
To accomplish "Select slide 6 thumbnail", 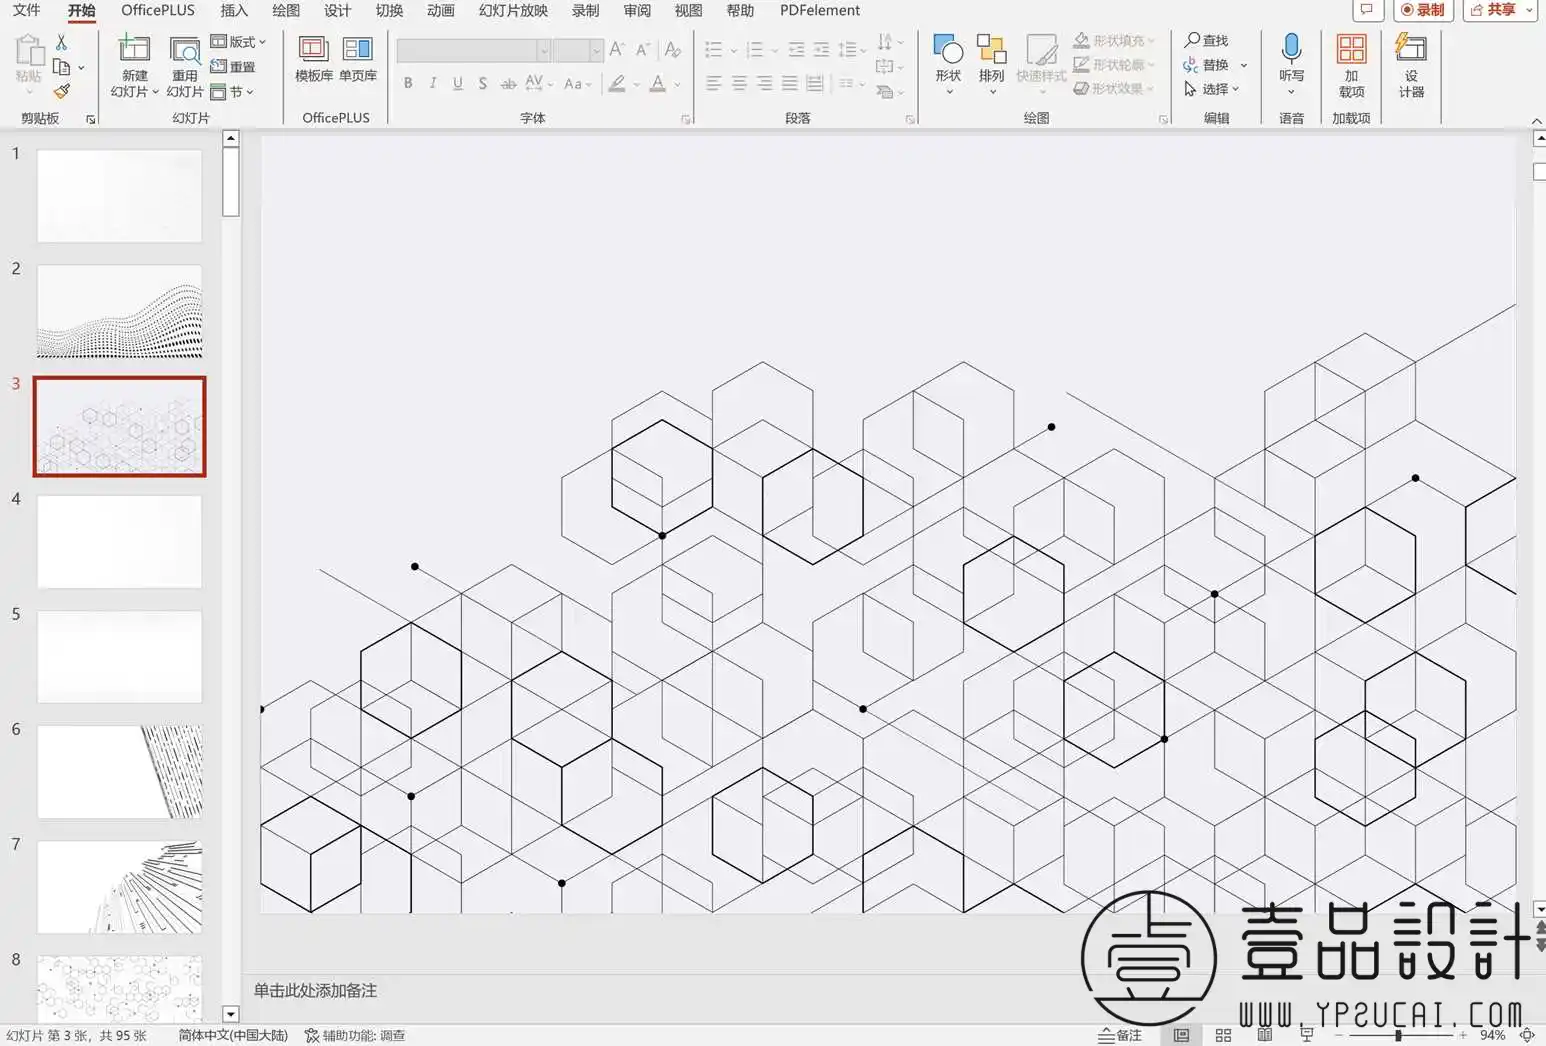I will 120,772.
